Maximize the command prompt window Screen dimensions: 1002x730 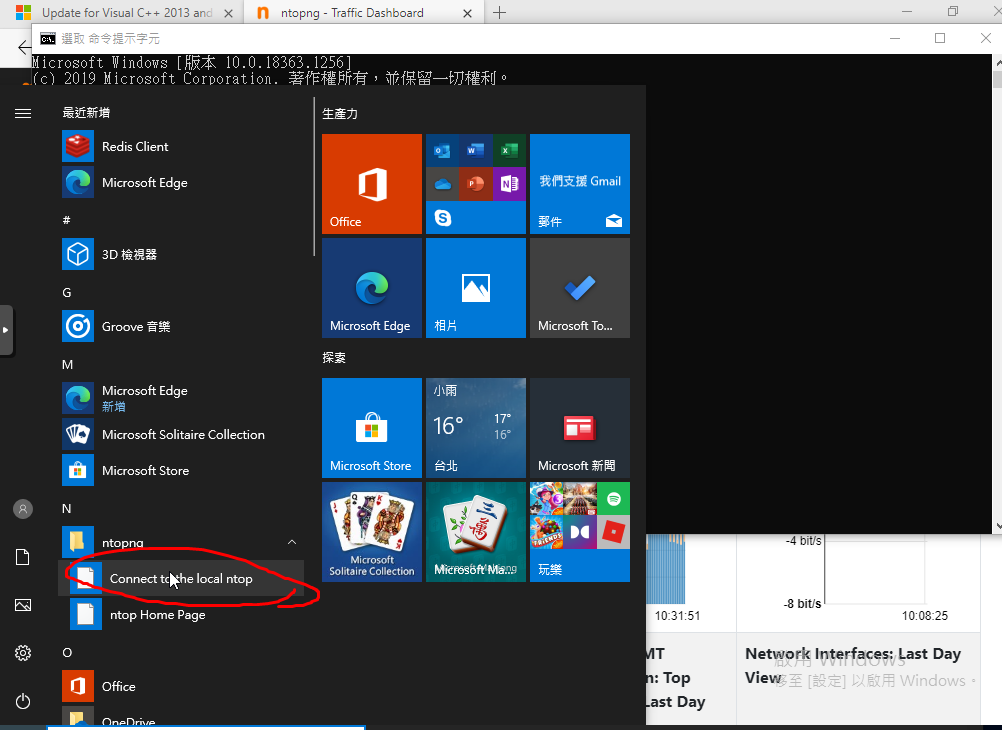(940, 38)
